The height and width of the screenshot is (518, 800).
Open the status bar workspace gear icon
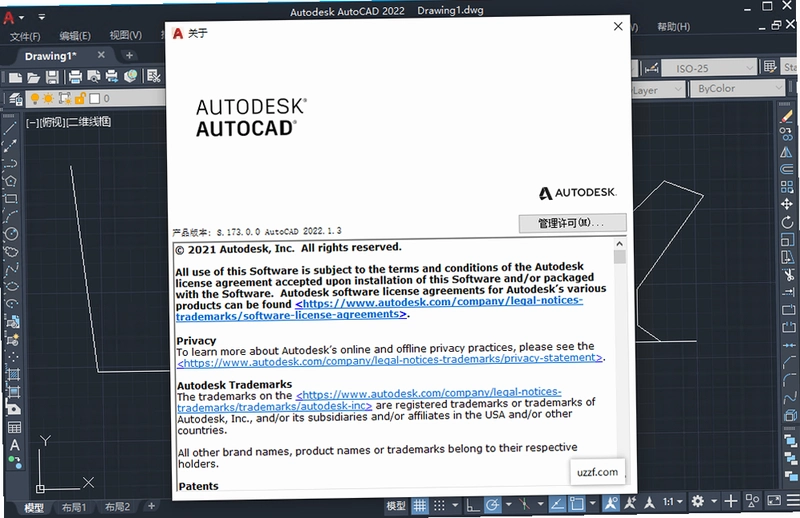(697, 502)
